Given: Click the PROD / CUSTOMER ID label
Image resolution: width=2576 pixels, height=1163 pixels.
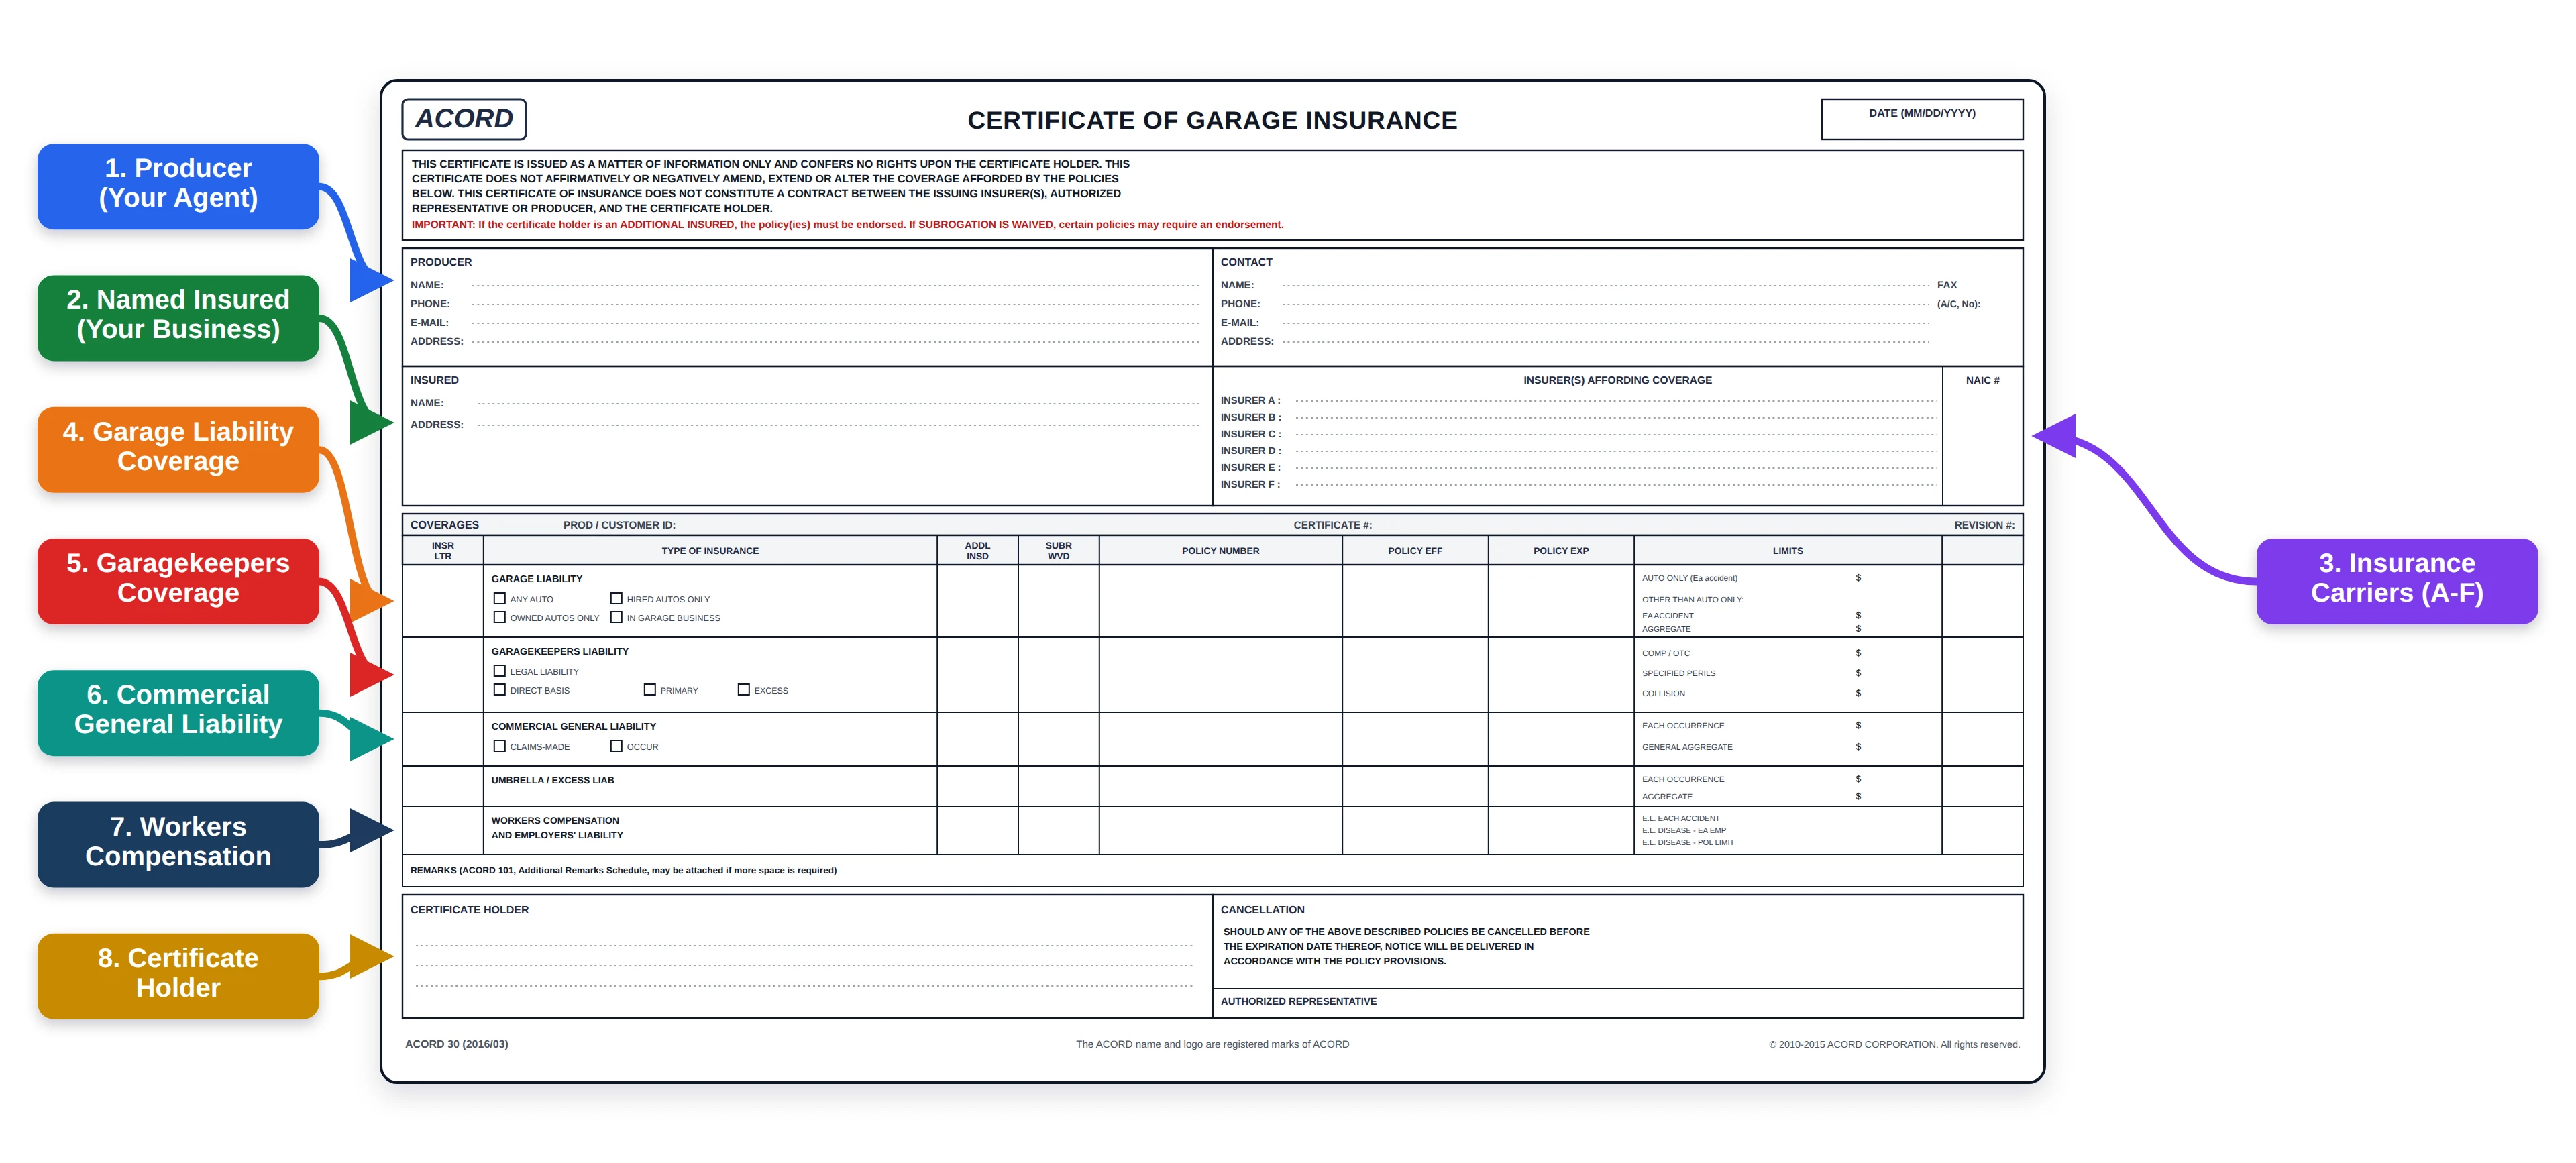Looking at the screenshot, I should point(619,525).
